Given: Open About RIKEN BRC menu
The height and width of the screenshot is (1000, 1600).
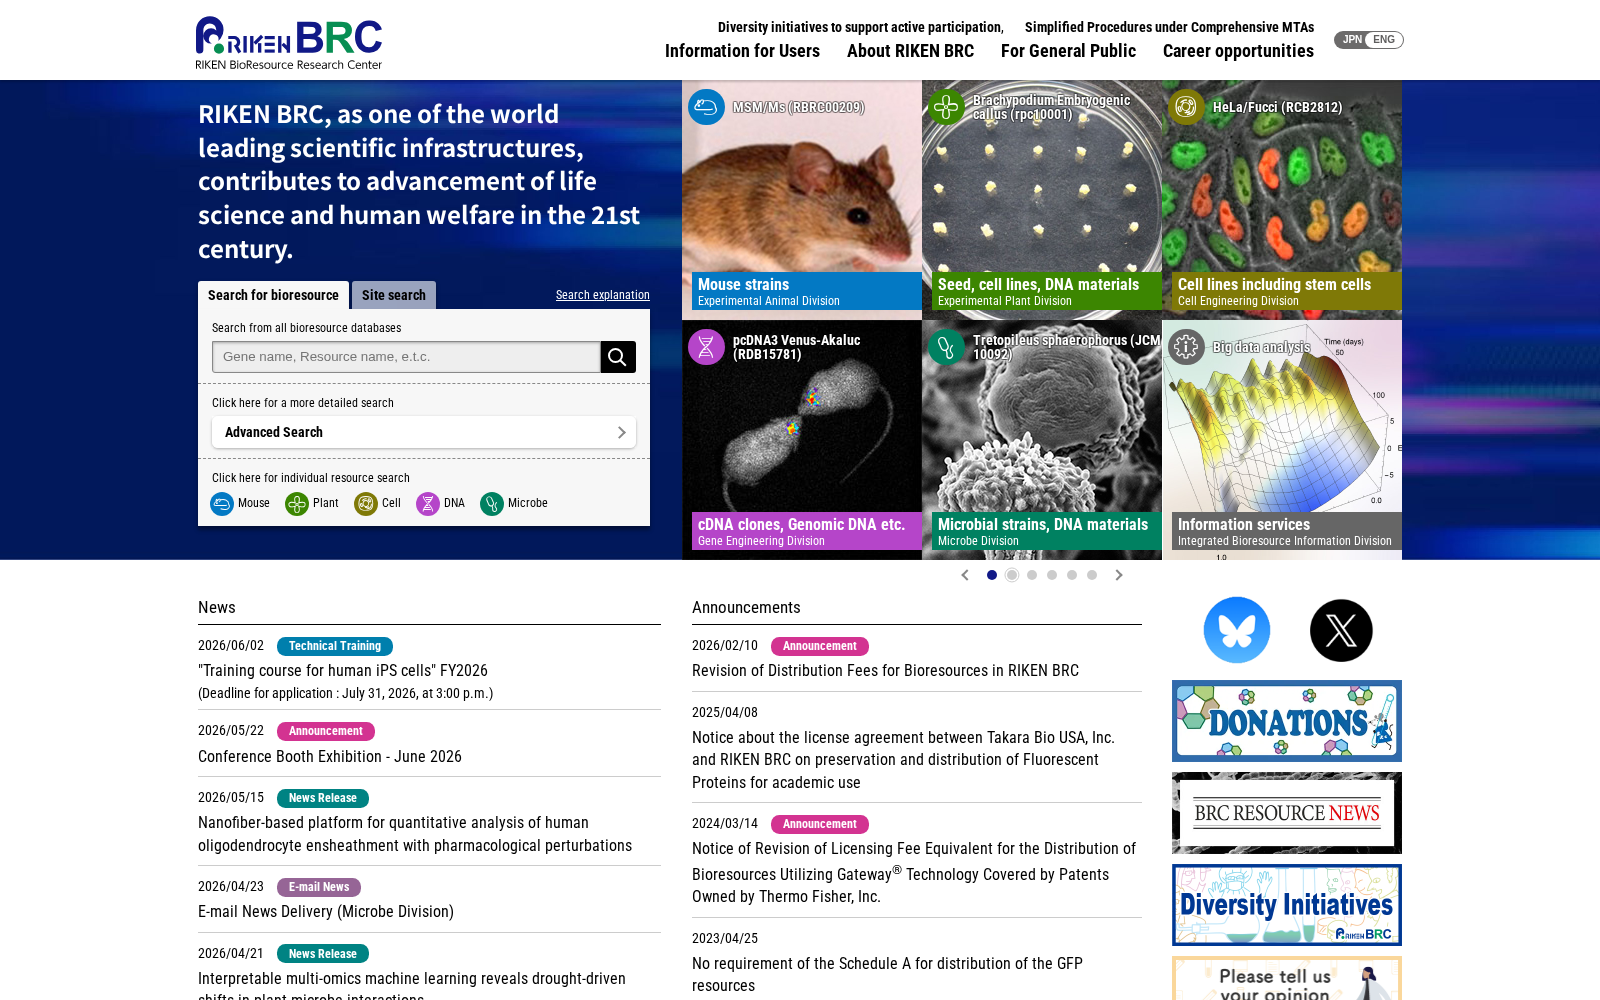Looking at the screenshot, I should [x=910, y=51].
